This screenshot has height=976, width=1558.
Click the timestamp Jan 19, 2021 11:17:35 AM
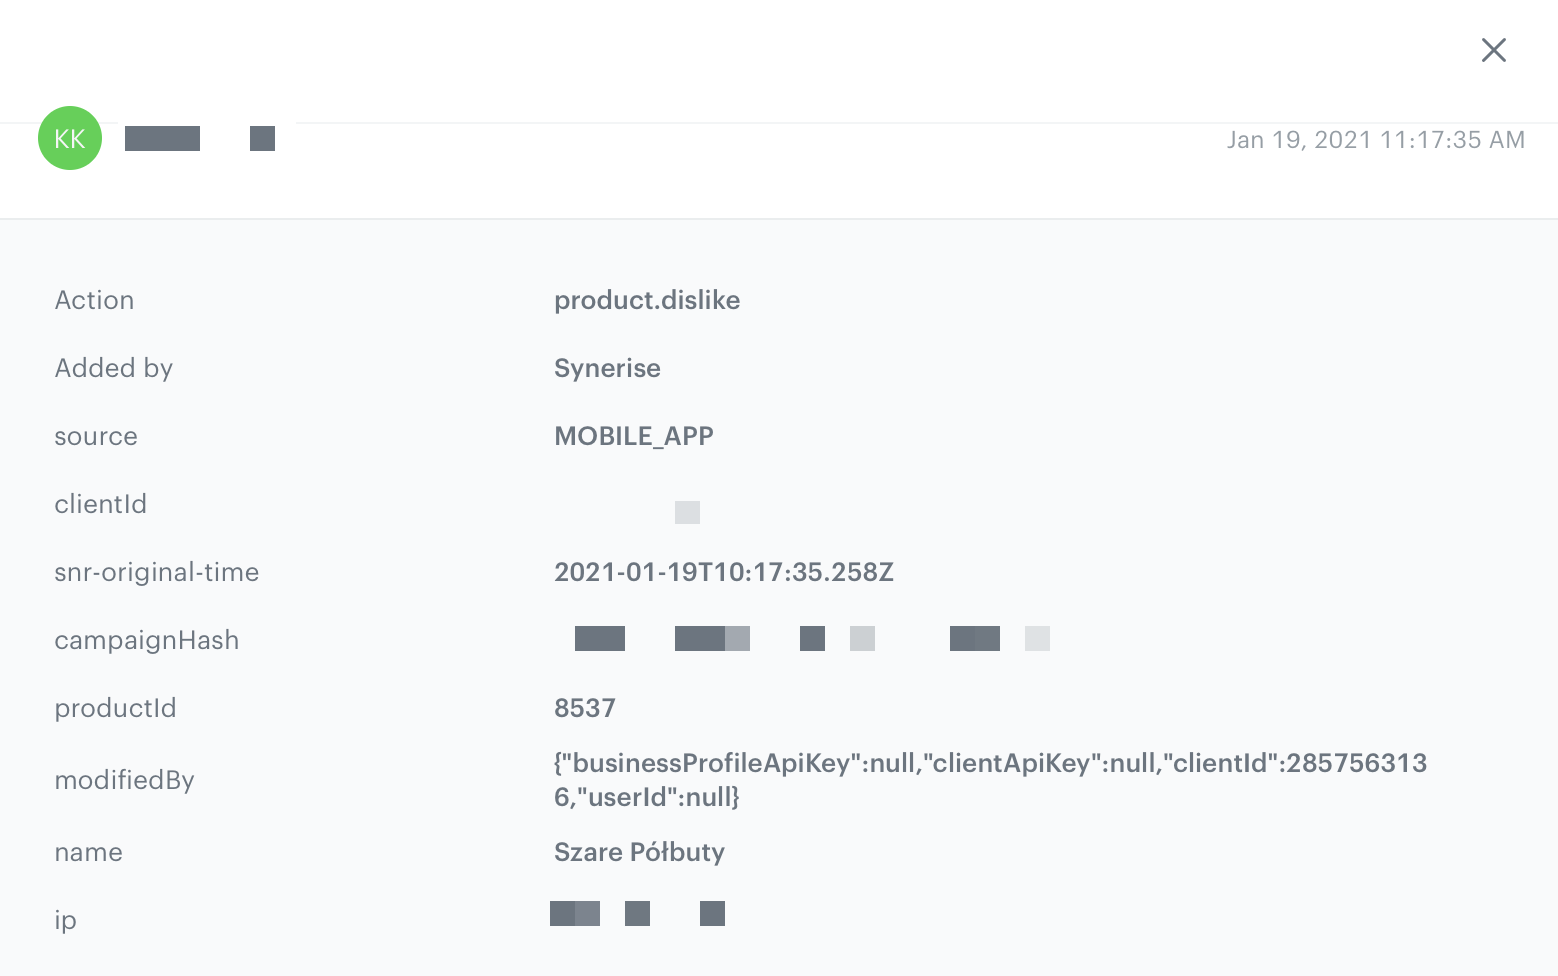1376,140
